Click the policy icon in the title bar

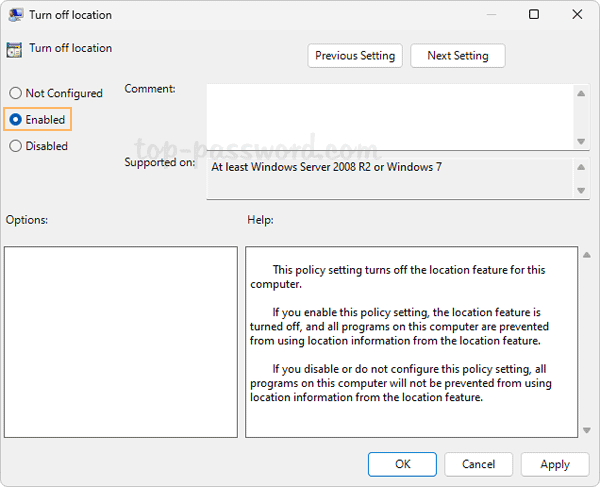click(x=17, y=15)
